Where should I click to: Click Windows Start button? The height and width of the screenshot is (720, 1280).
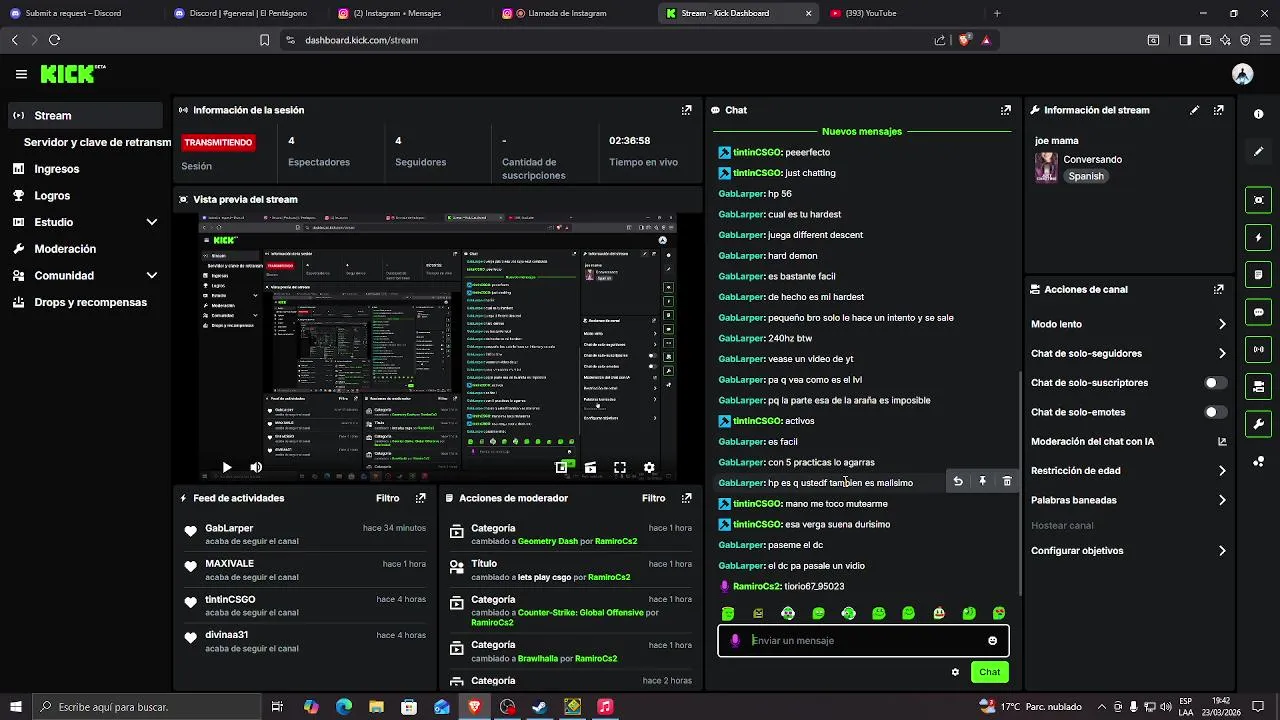pyautogui.click(x=14, y=707)
